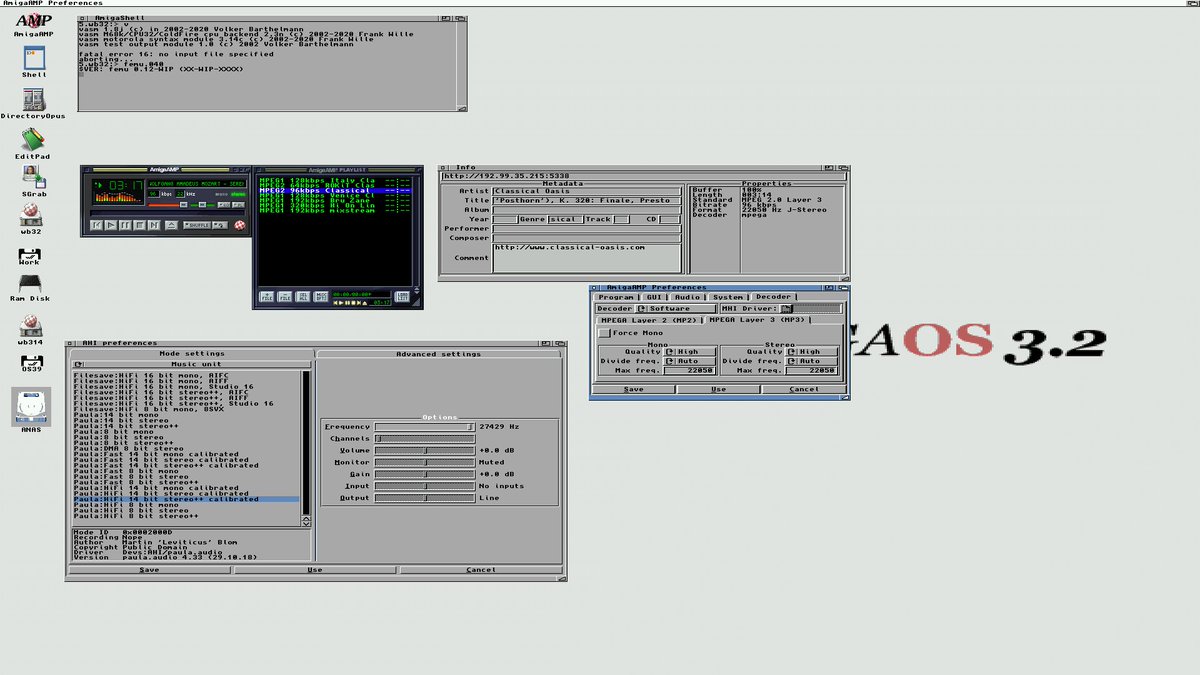The height and width of the screenshot is (675, 1200).
Task: Click the LOAD LIST button in playlist
Action: click(x=402, y=296)
